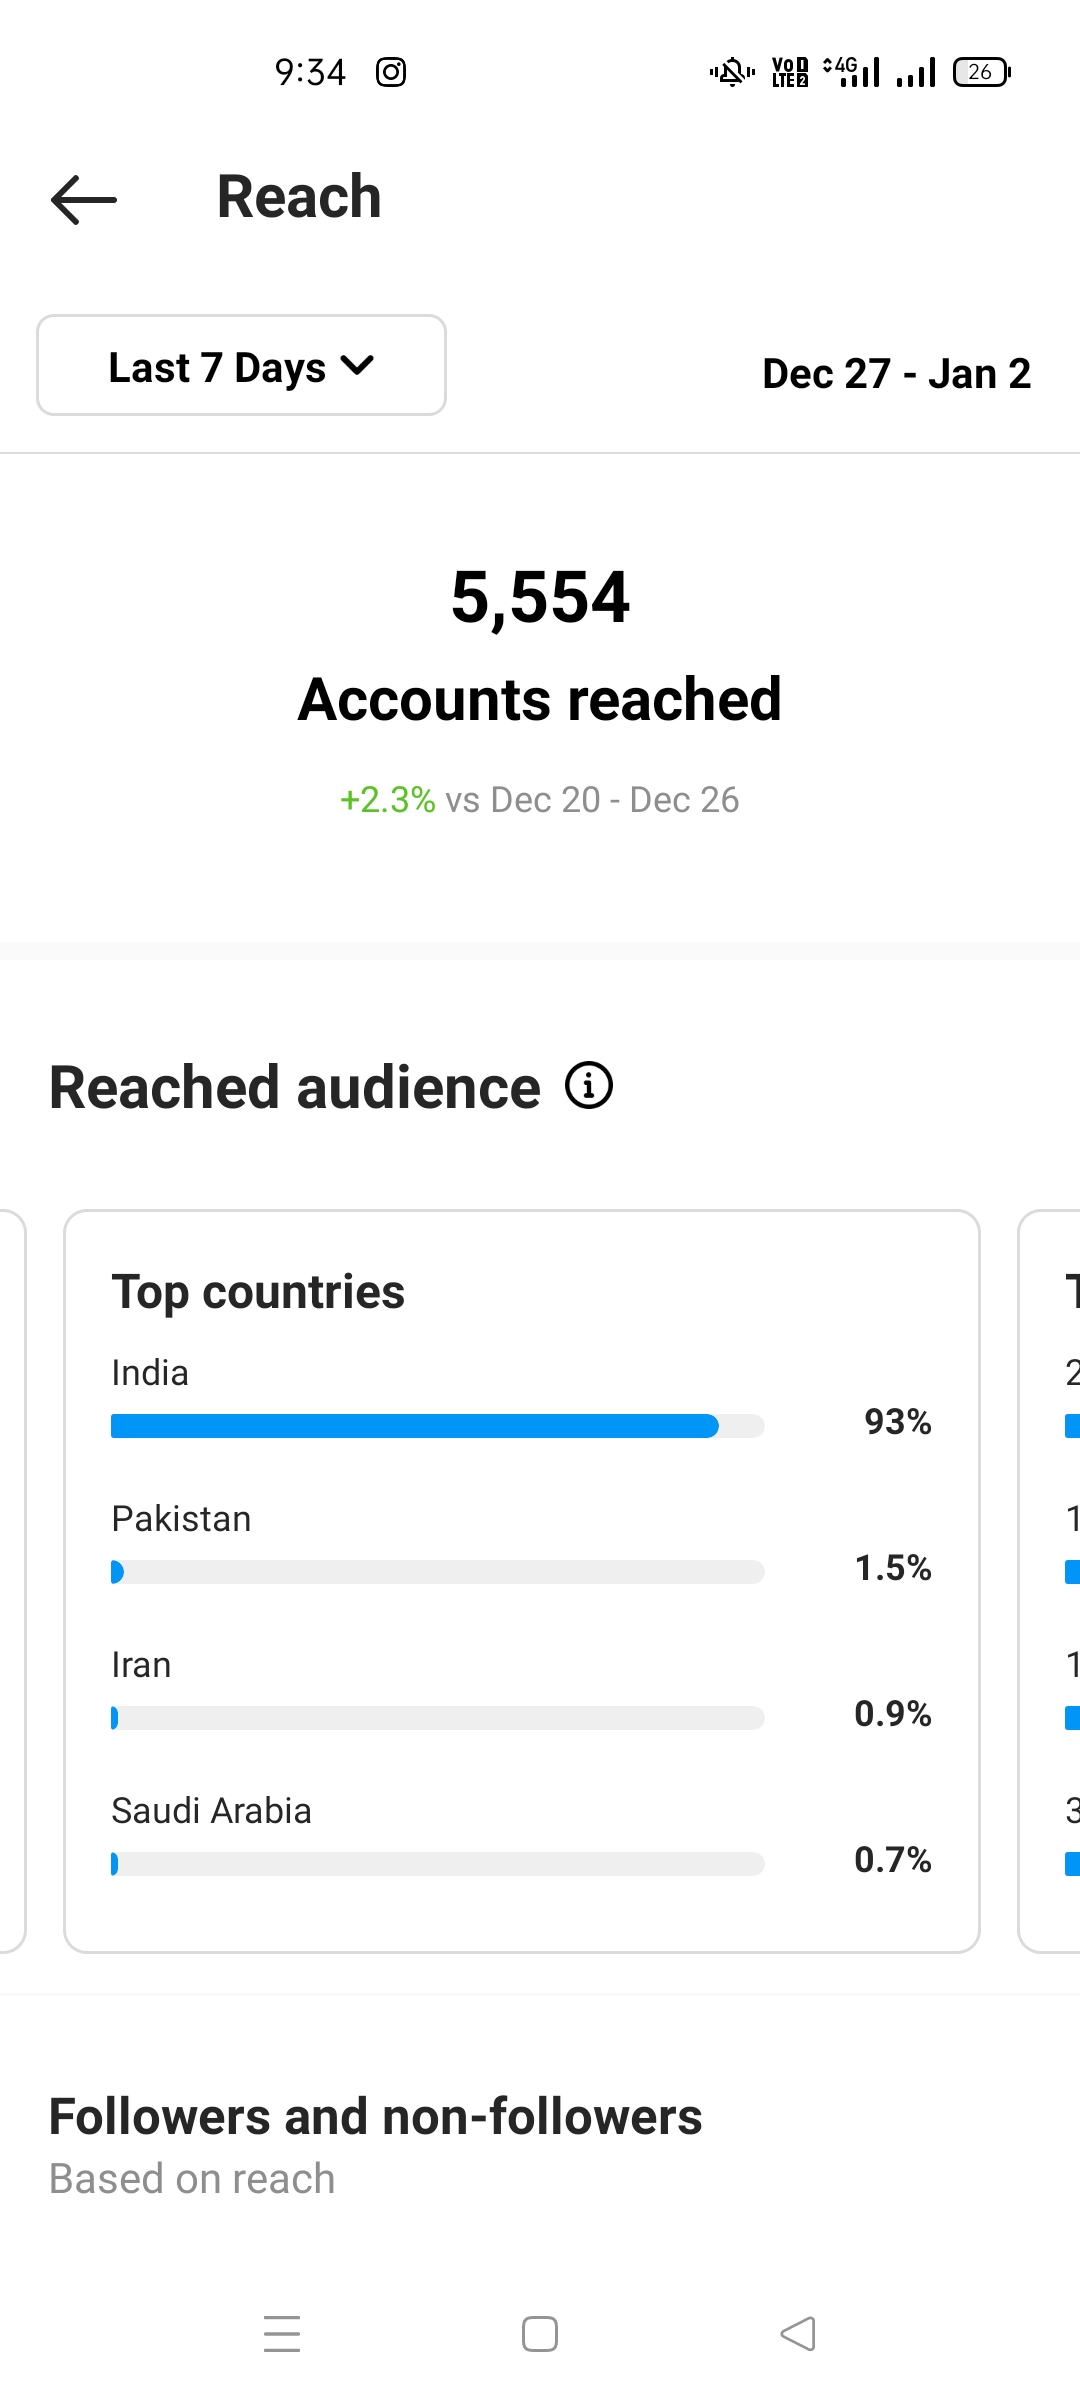This screenshot has width=1080, height=2400.
Task: Tap the back arrow icon
Action: [x=84, y=199]
